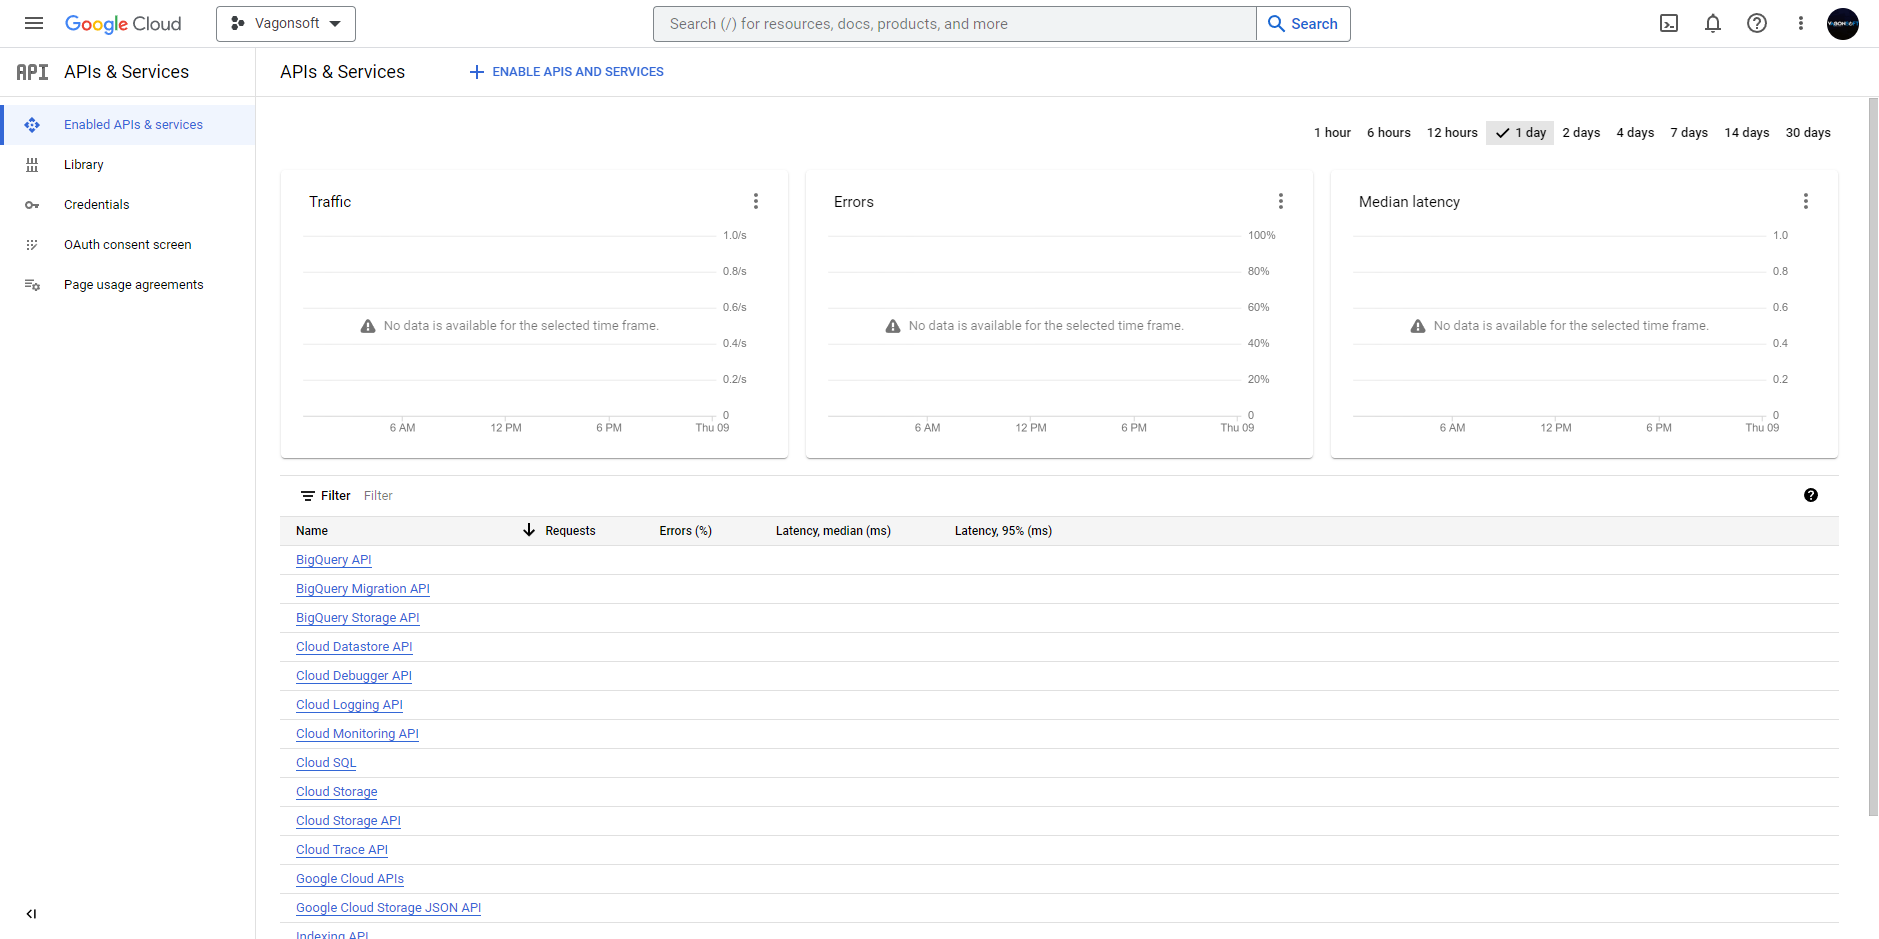
Task: Click the Filter icon above the table
Action: (308, 496)
